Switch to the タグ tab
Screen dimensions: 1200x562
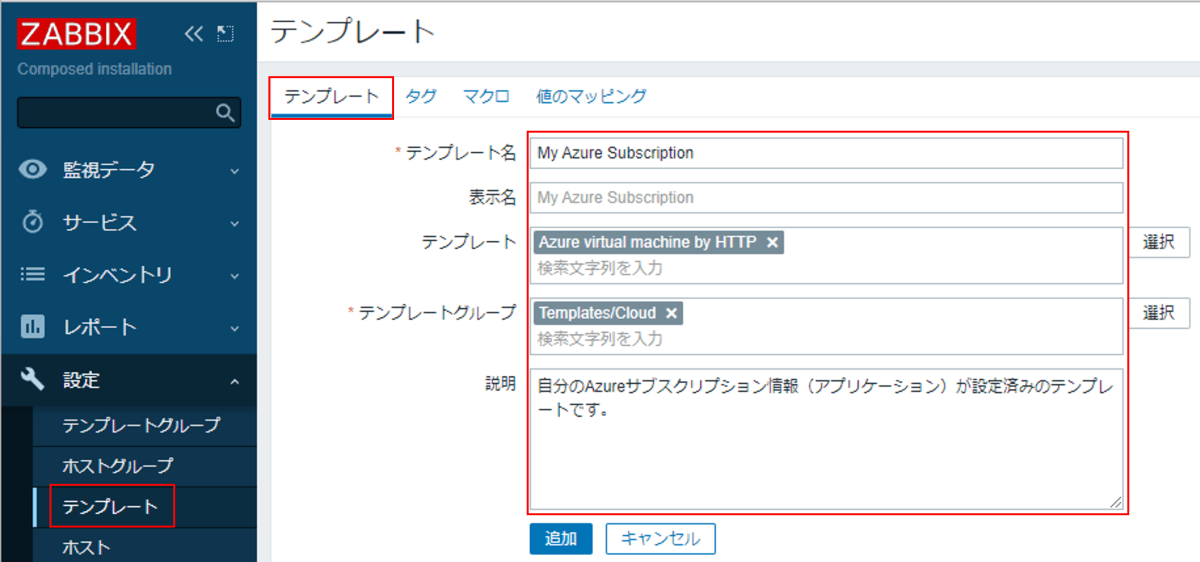[420, 96]
